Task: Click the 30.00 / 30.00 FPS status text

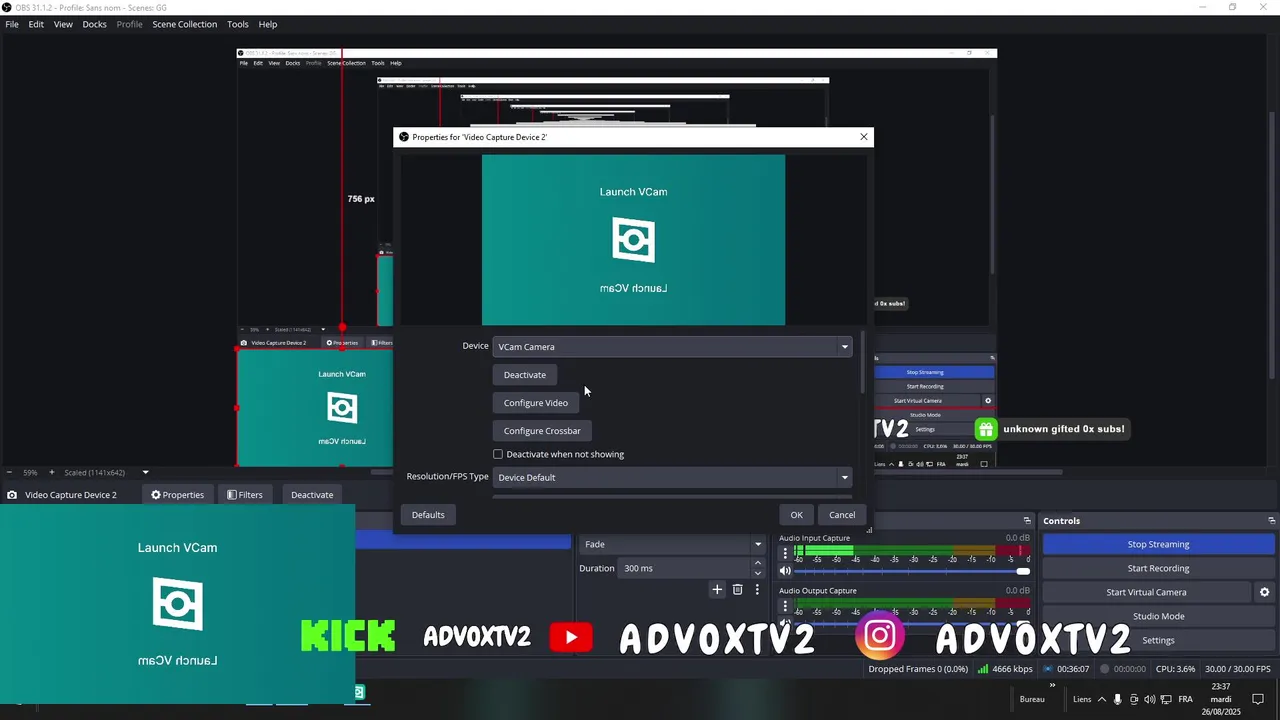Action: (1238, 669)
